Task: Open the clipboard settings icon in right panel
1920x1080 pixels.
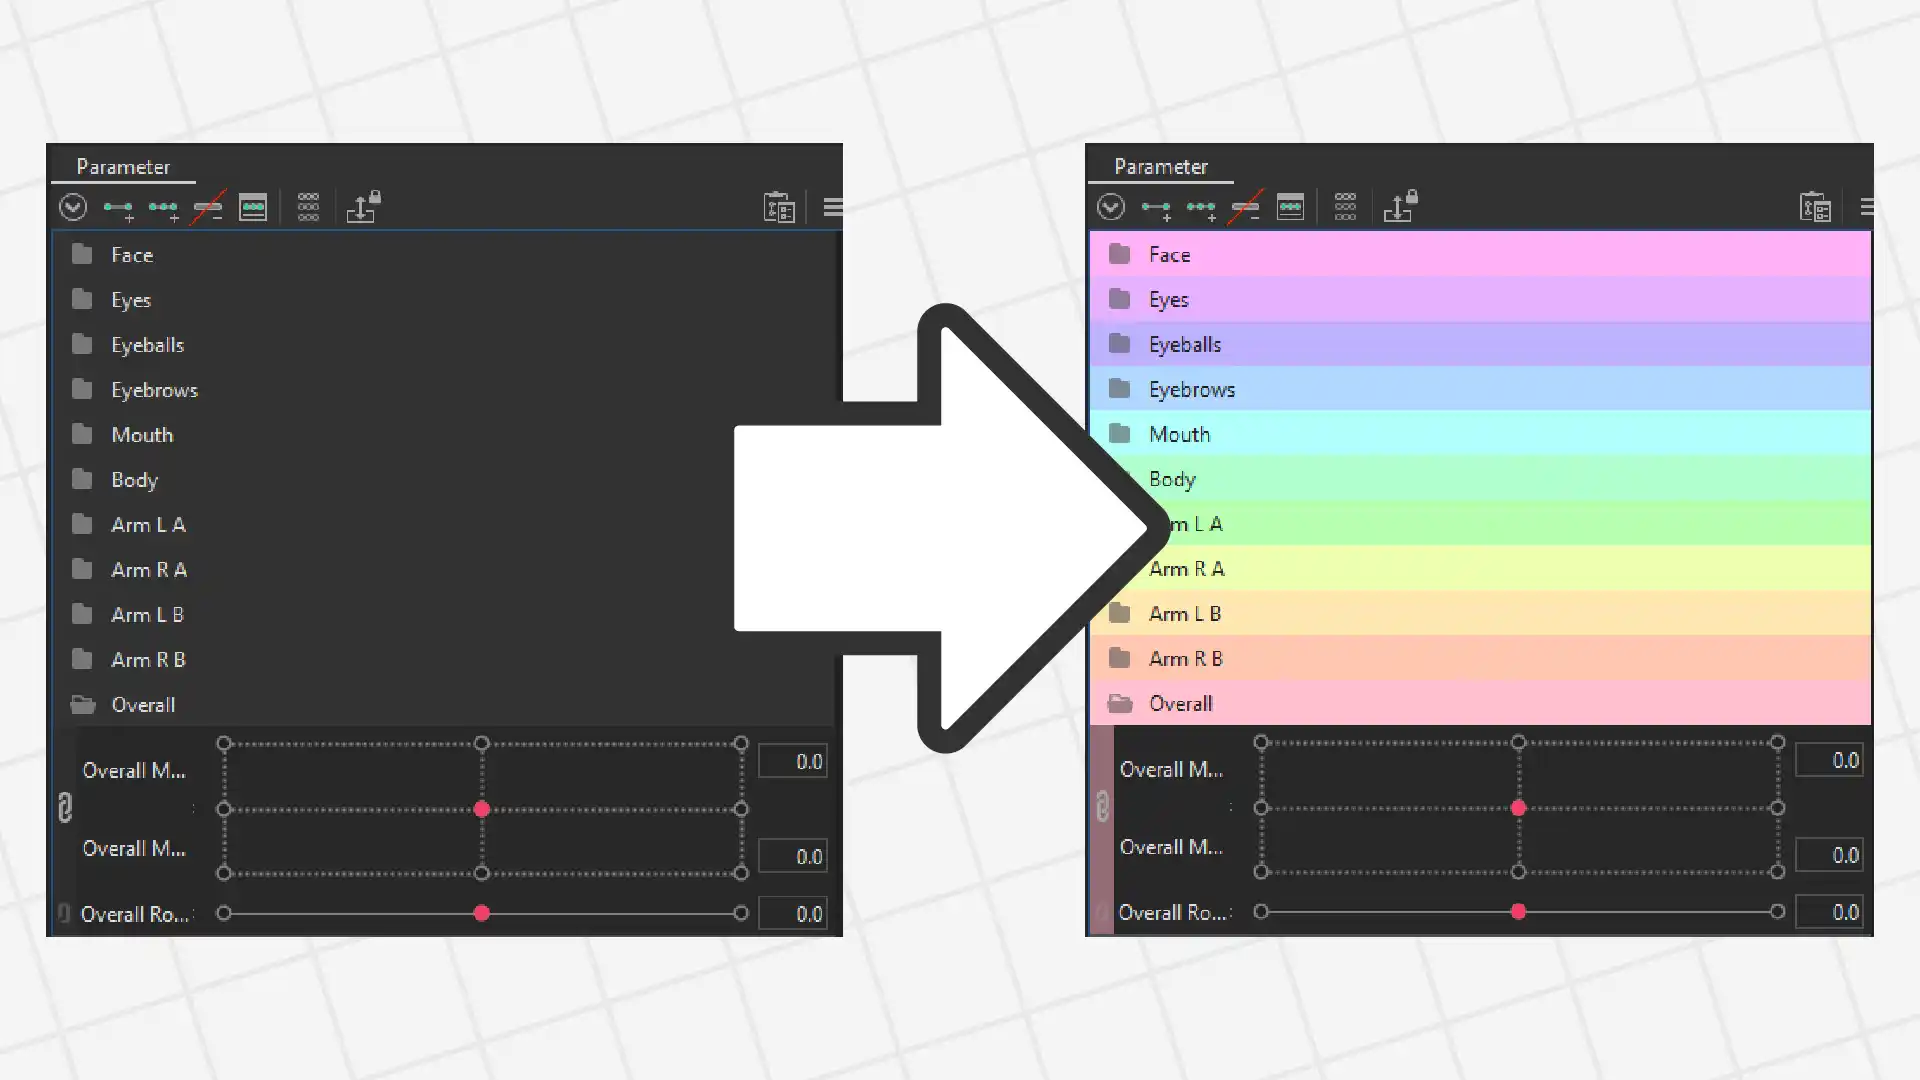Action: point(1815,207)
